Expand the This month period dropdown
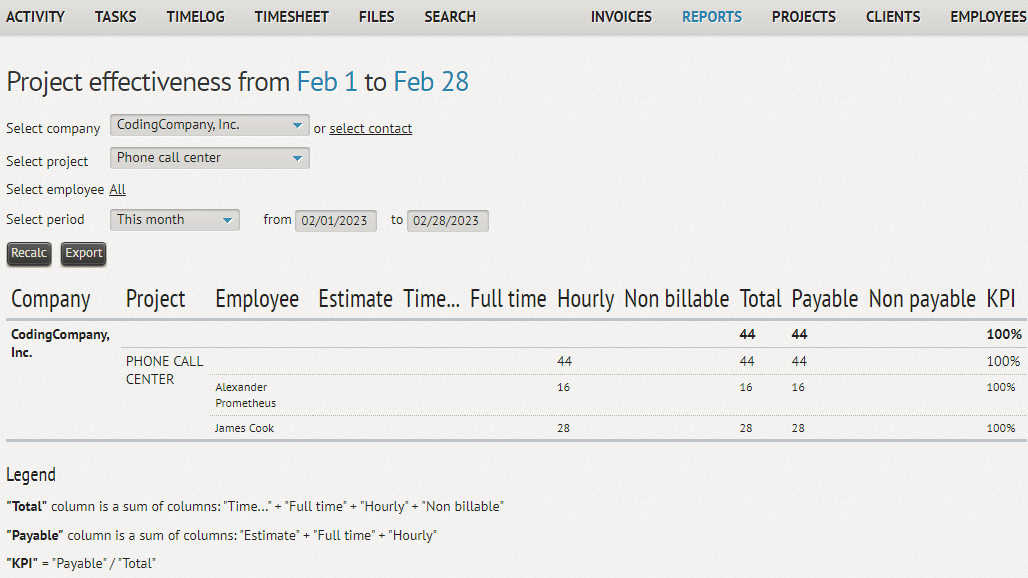The height and width of the screenshot is (578, 1028). [x=175, y=220]
